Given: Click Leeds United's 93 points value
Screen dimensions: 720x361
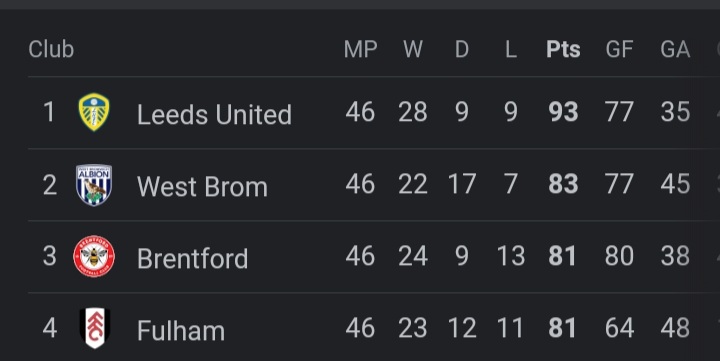Looking at the screenshot, I should (x=563, y=112).
